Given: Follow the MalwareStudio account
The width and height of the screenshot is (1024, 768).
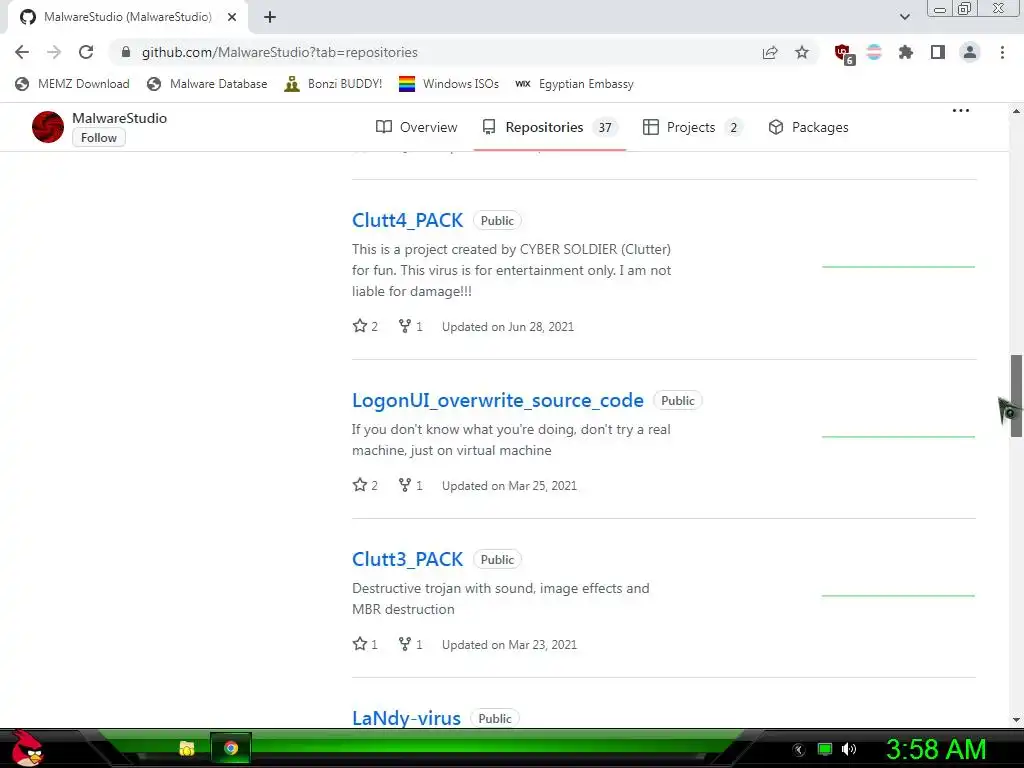Looking at the screenshot, I should [x=99, y=138].
